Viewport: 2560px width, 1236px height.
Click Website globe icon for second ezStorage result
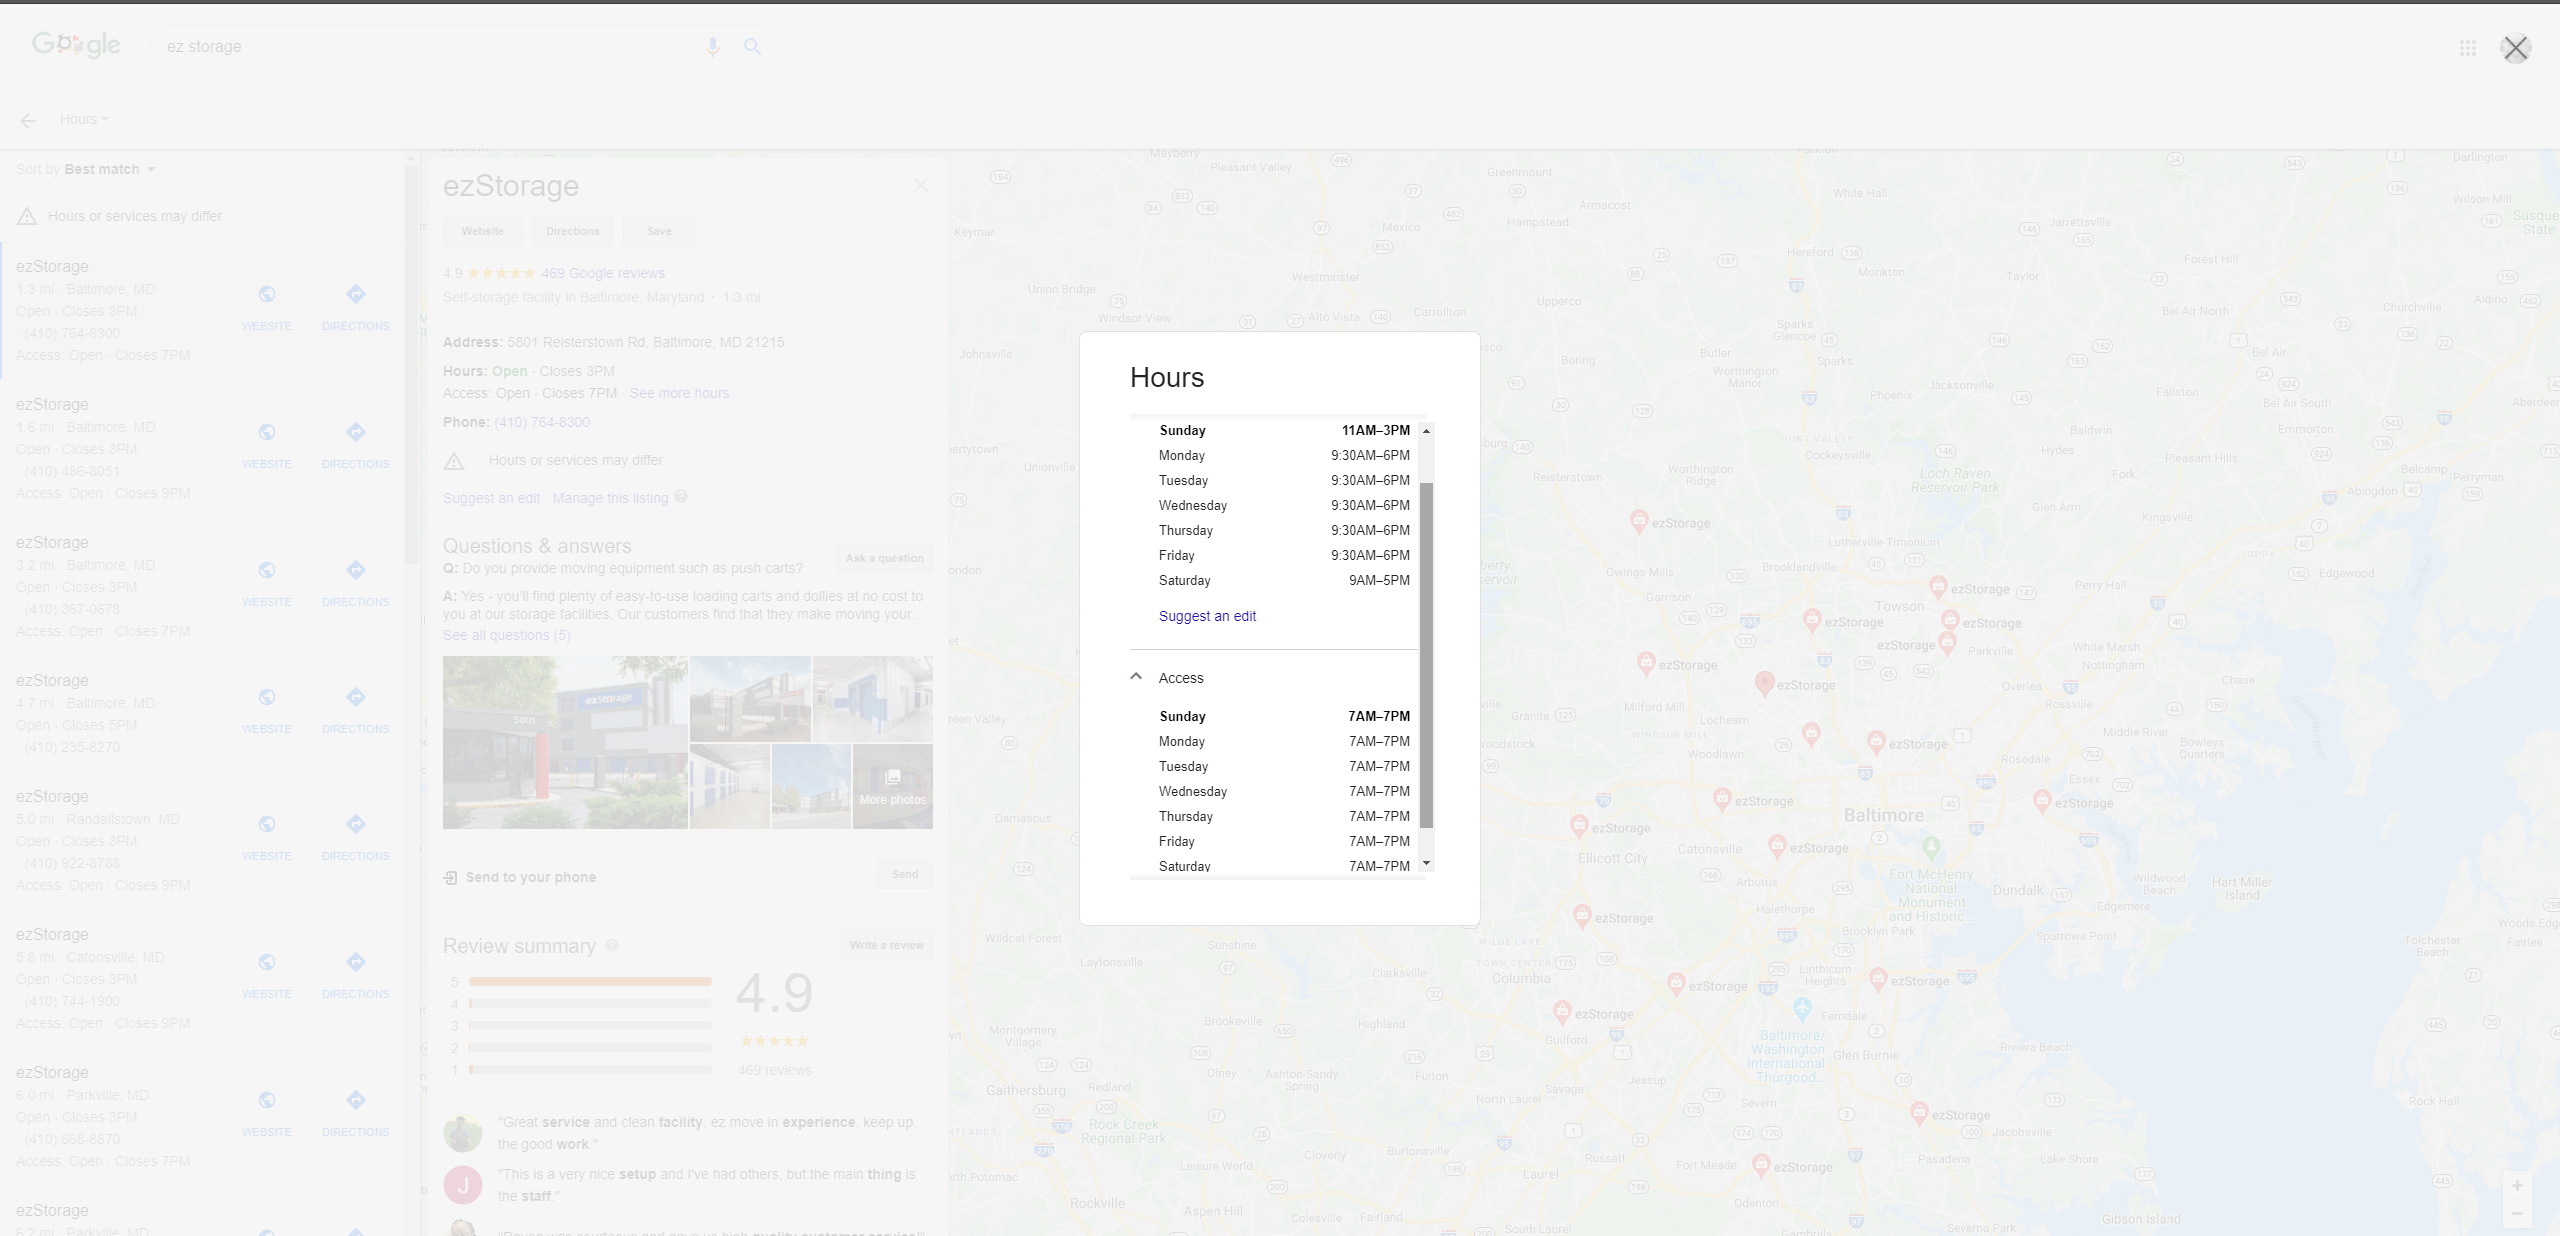267,433
